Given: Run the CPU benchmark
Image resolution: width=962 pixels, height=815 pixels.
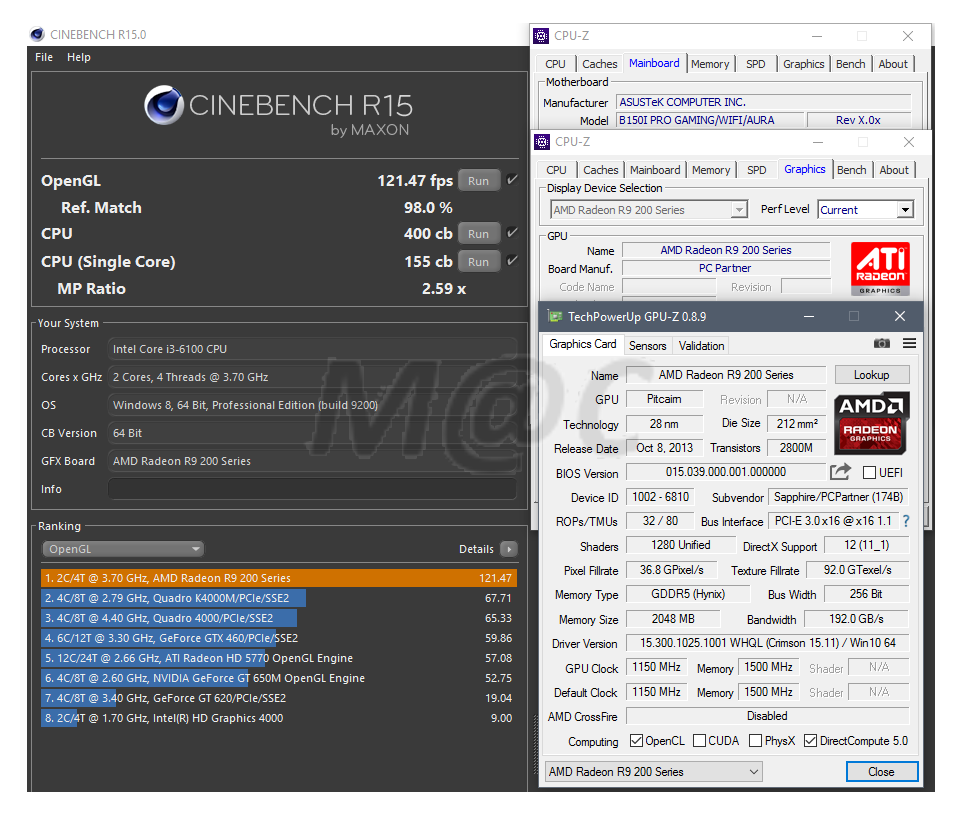Looking at the screenshot, I should 479,233.
